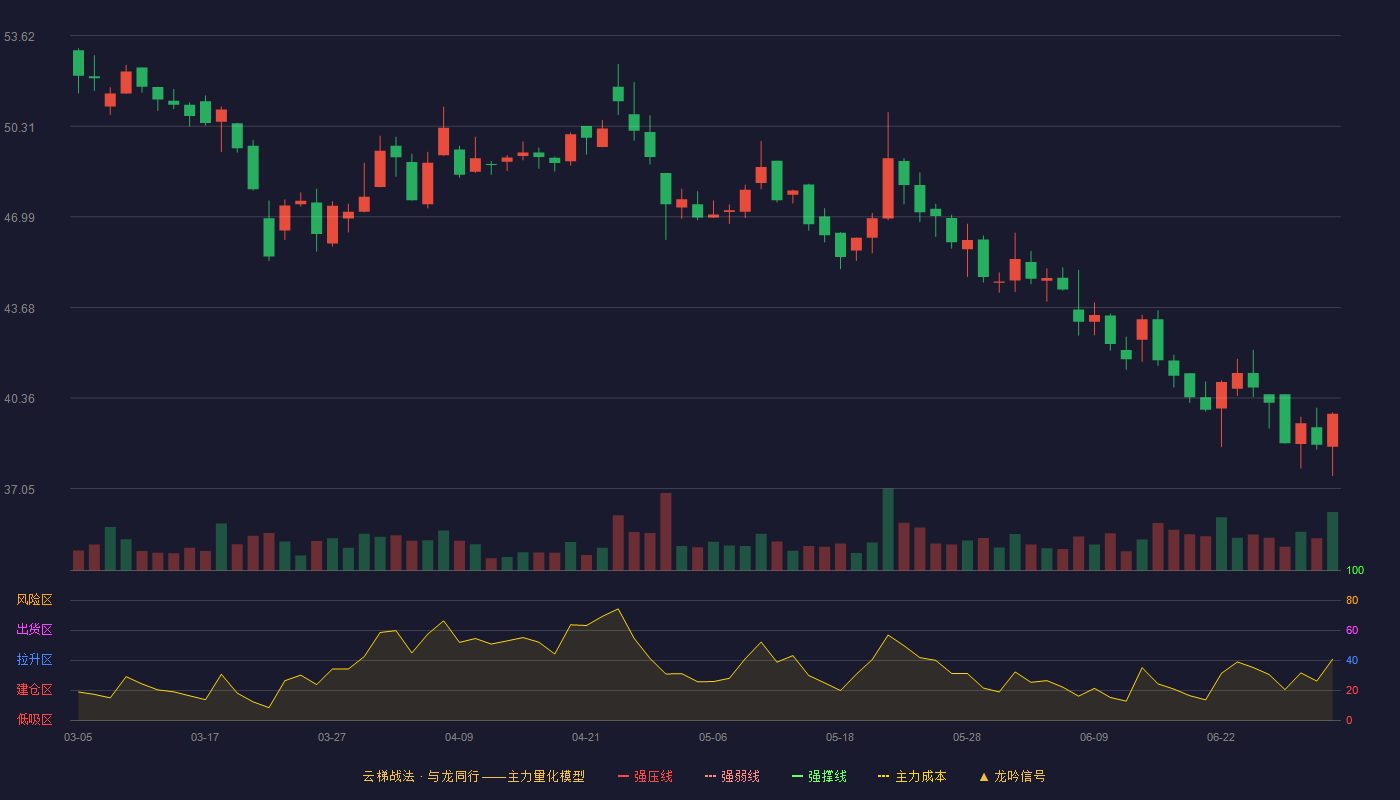
Task: Click the 06-22 date label
Action: [1221, 737]
